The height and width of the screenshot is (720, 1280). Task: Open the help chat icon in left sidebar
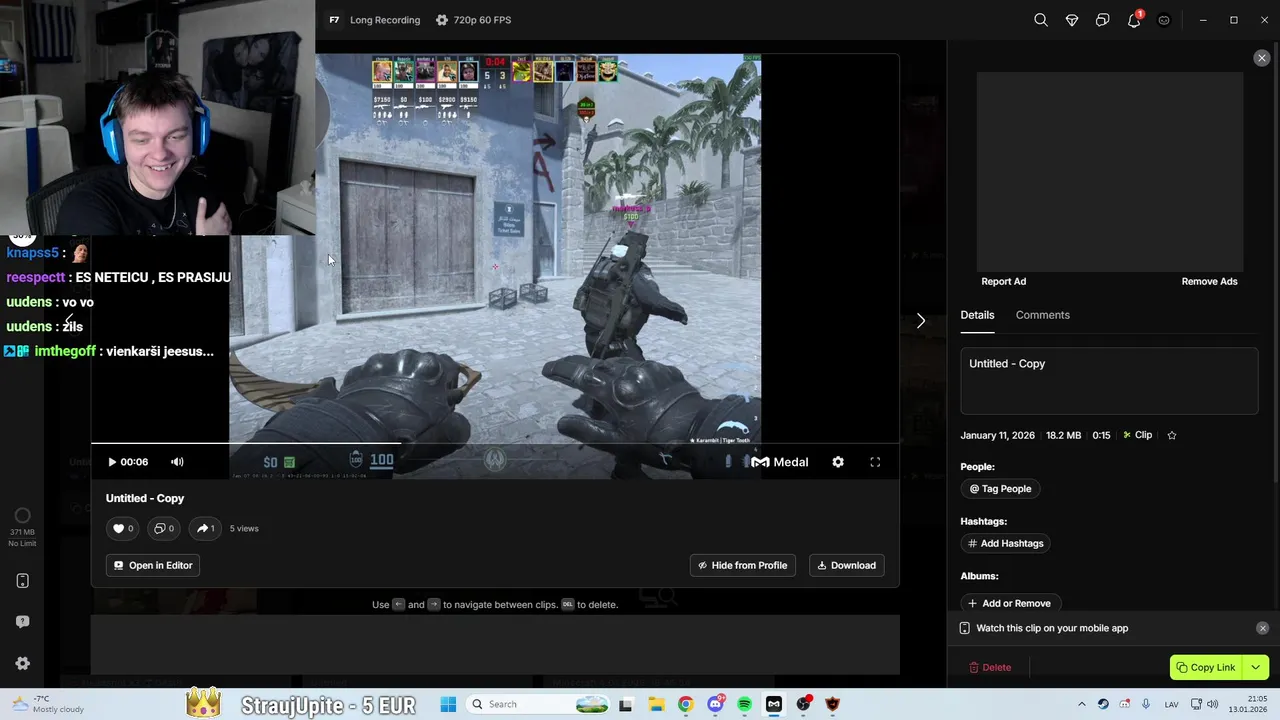pyautogui.click(x=22, y=622)
